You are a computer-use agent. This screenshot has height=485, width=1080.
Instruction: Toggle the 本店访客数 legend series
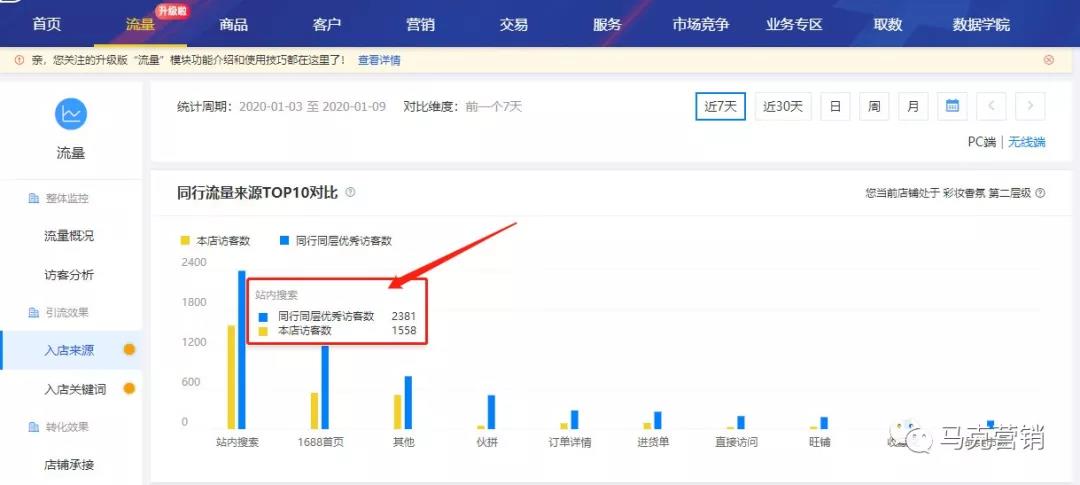pyautogui.click(x=214, y=241)
